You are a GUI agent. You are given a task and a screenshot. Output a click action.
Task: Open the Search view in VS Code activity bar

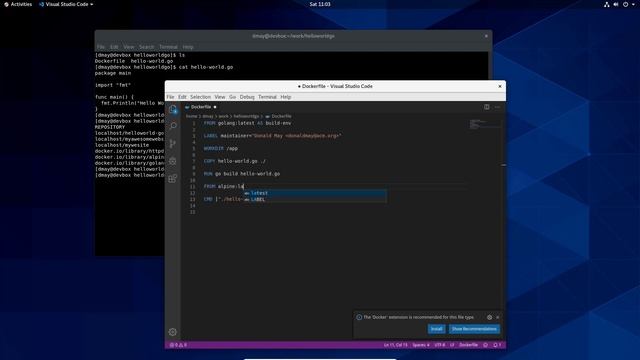coord(173,126)
